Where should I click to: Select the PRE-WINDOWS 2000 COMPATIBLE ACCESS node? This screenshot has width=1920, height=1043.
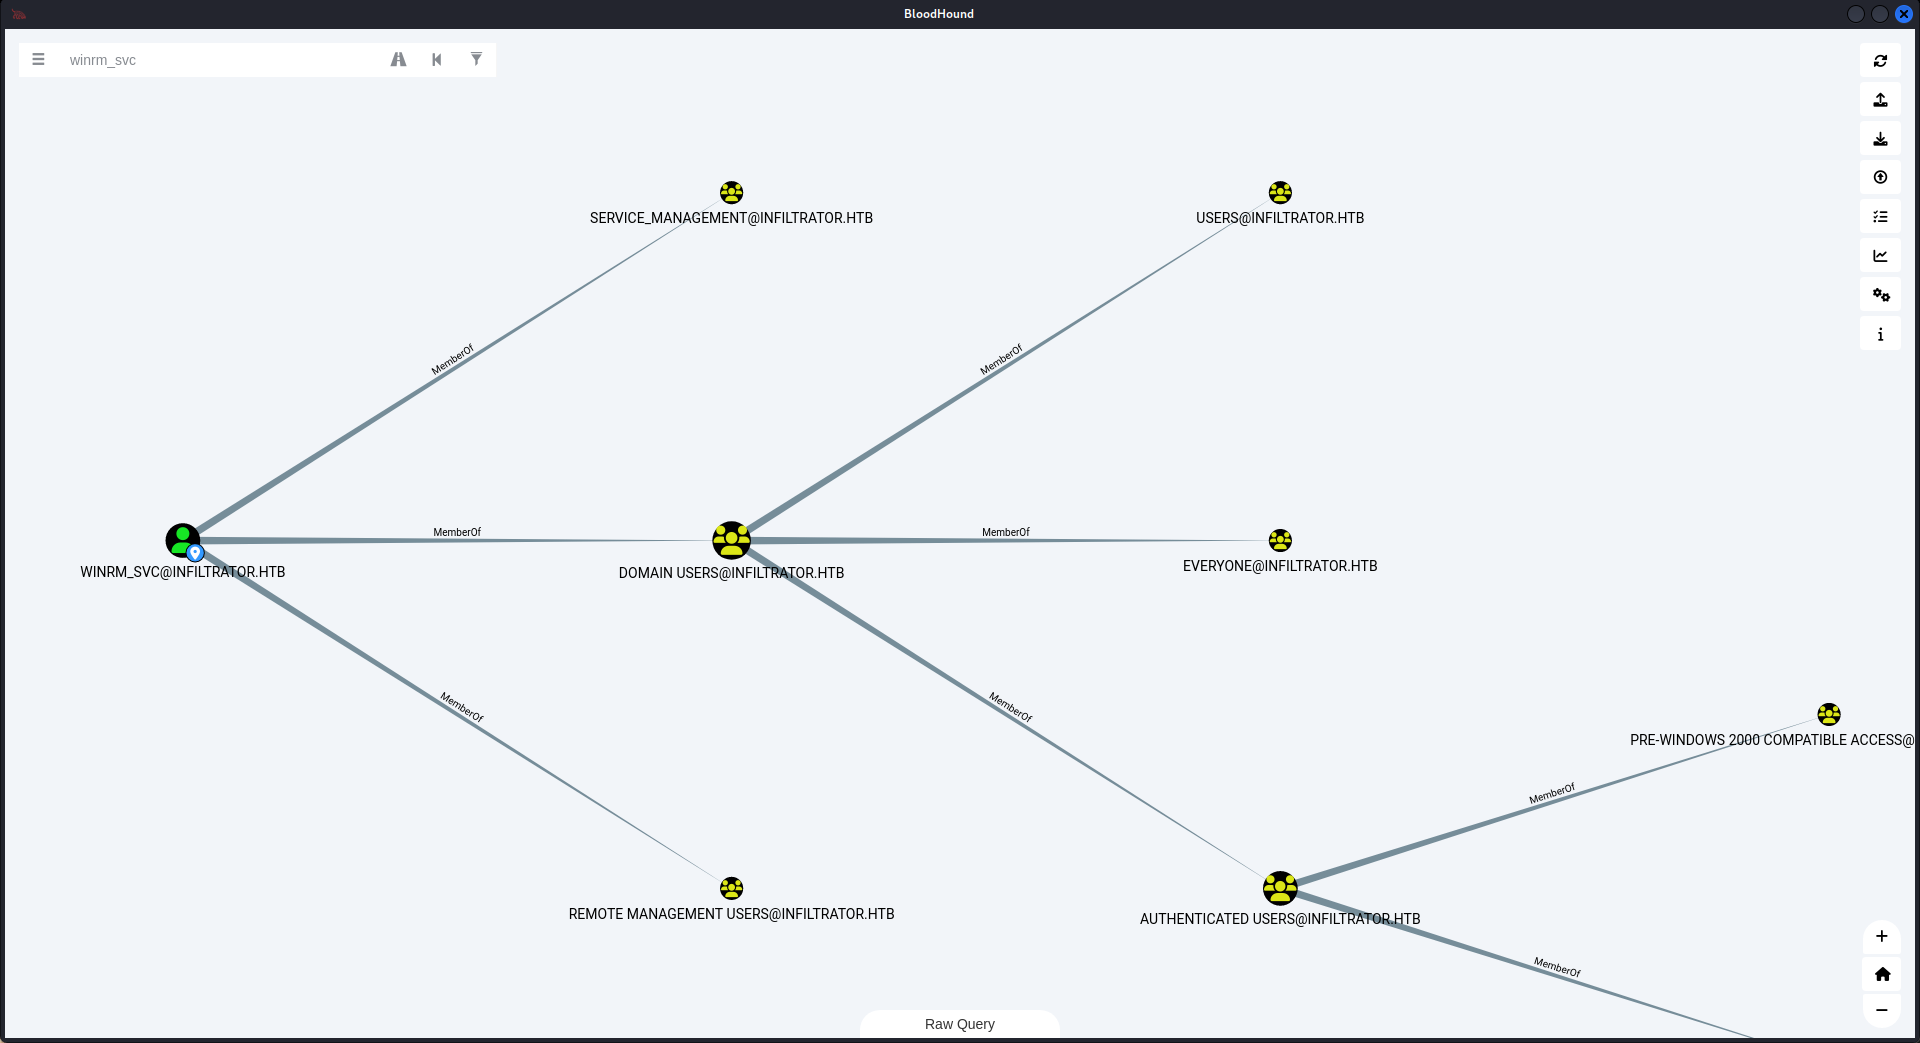pyautogui.click(x=1829, y=714)
